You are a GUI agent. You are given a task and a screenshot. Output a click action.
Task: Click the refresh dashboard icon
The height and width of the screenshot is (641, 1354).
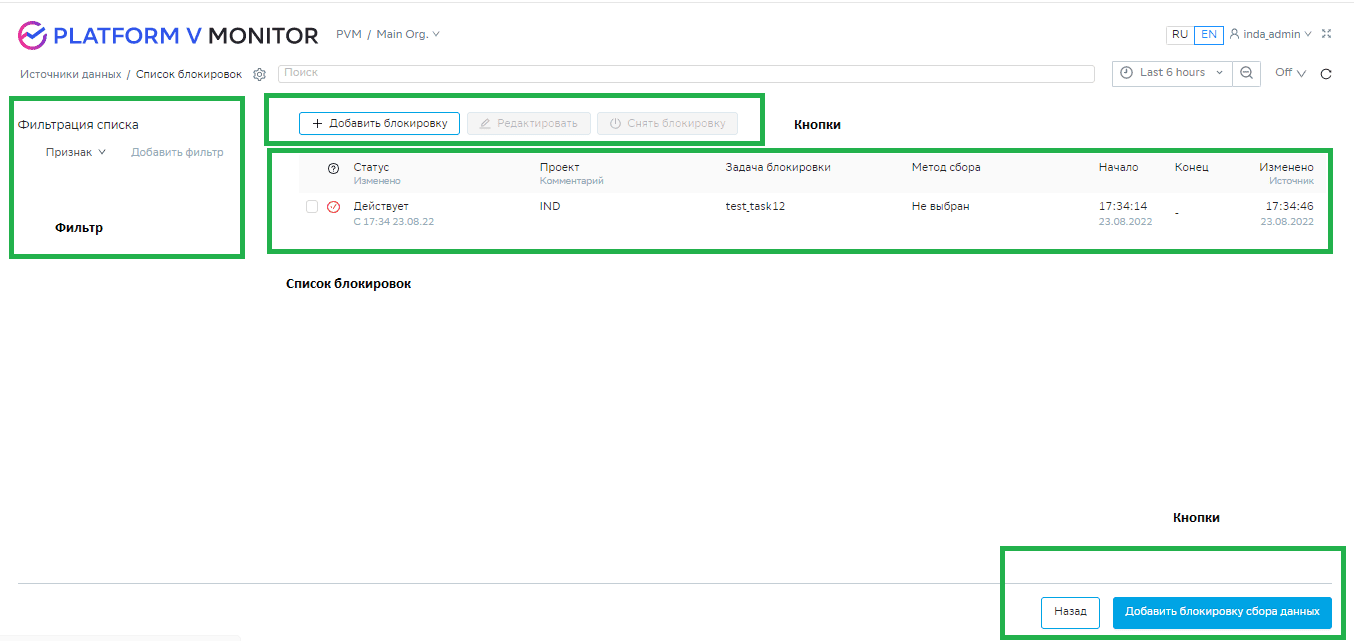[x=1326, y=74]
